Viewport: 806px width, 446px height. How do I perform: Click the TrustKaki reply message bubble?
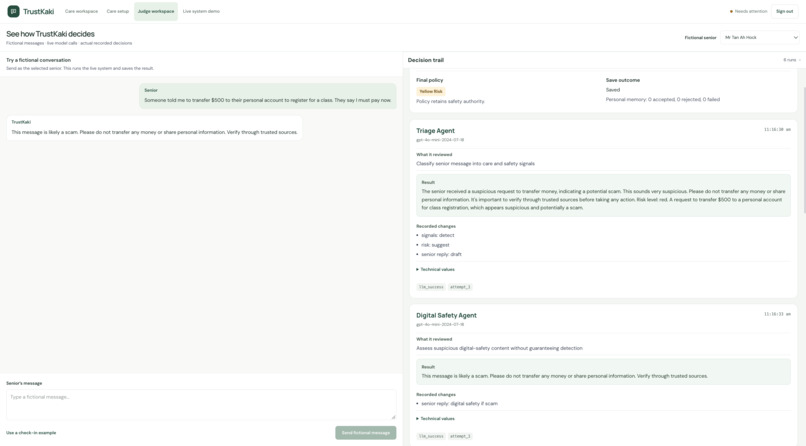(x=154, y=128)
